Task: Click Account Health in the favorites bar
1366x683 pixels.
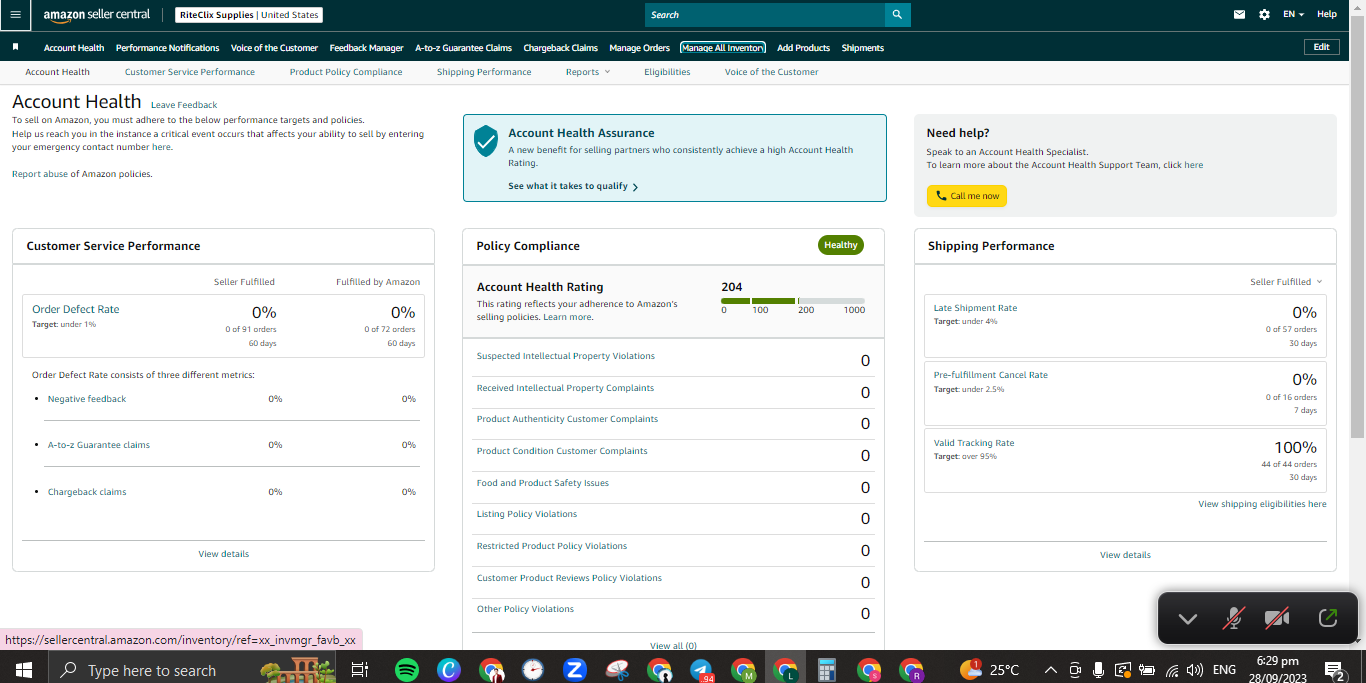Action: pos(74,48)
